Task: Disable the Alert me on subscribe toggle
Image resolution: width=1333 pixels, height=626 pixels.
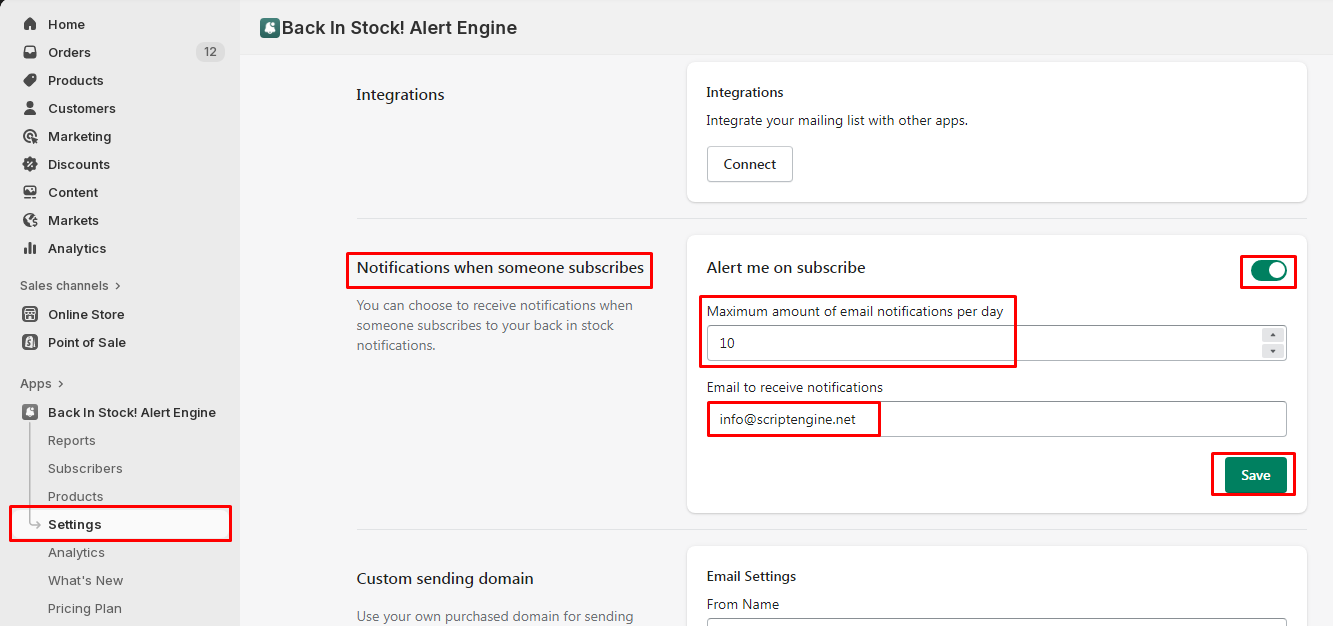Action: click(1268, 270)
